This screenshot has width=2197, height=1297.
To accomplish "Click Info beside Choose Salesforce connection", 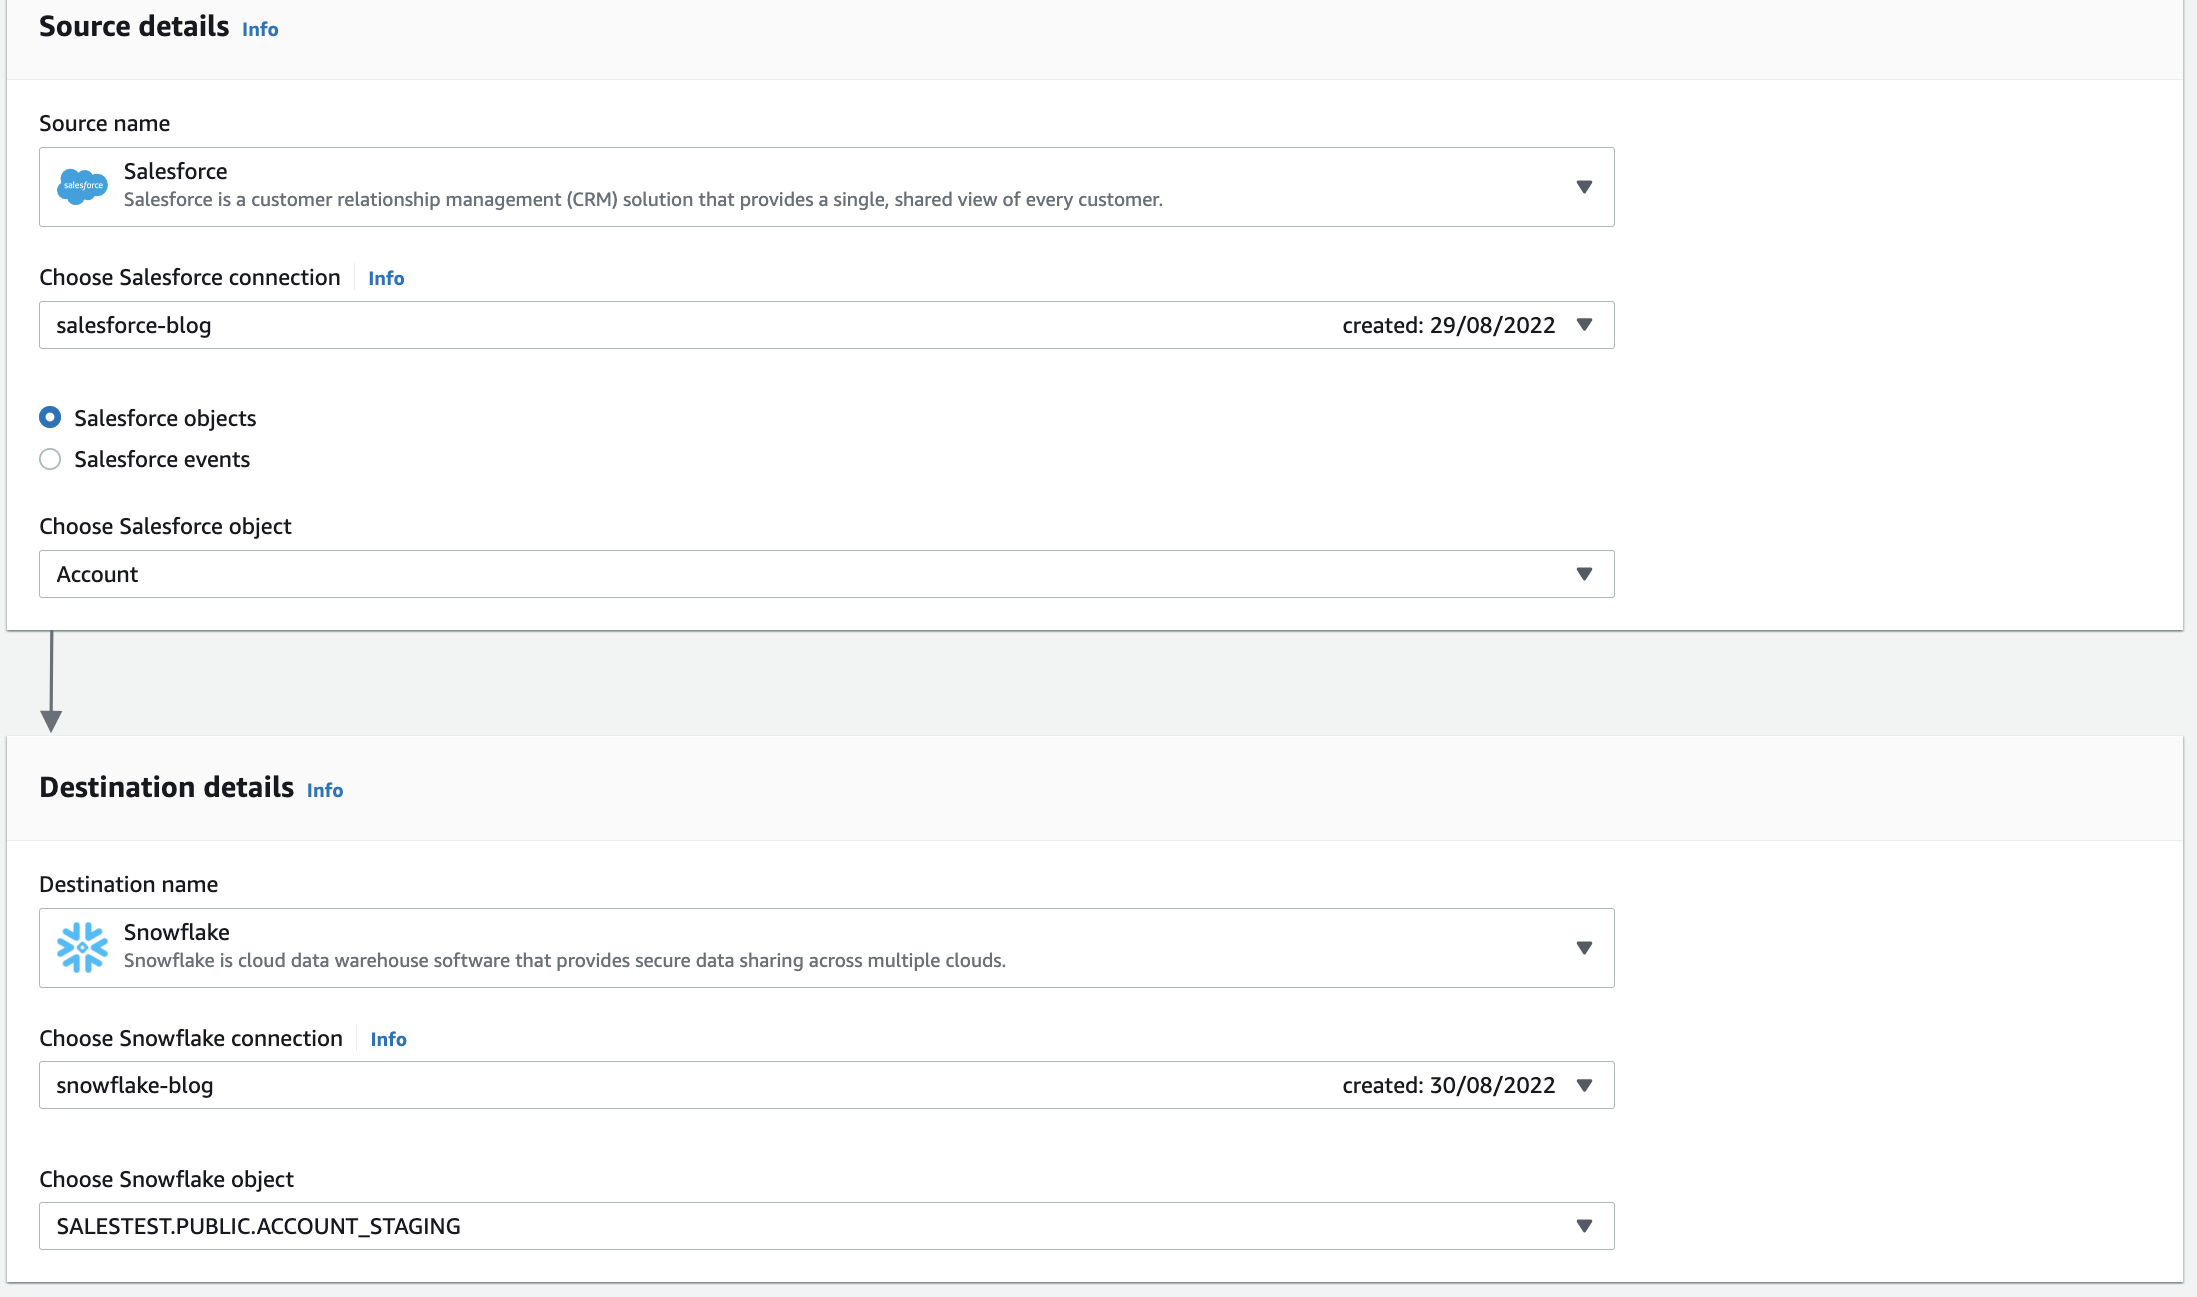I will [x=386, y=279].
